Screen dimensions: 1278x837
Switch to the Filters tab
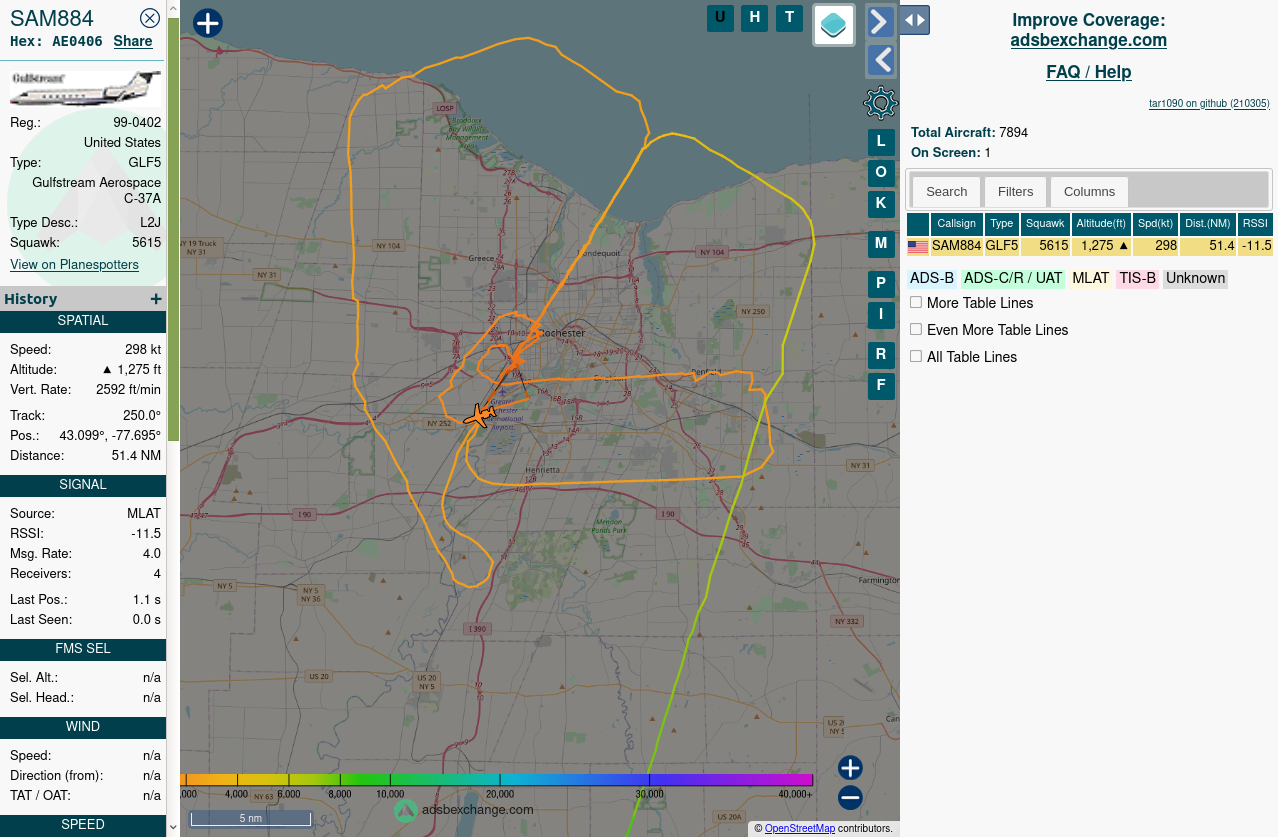tap(1016, 192)
